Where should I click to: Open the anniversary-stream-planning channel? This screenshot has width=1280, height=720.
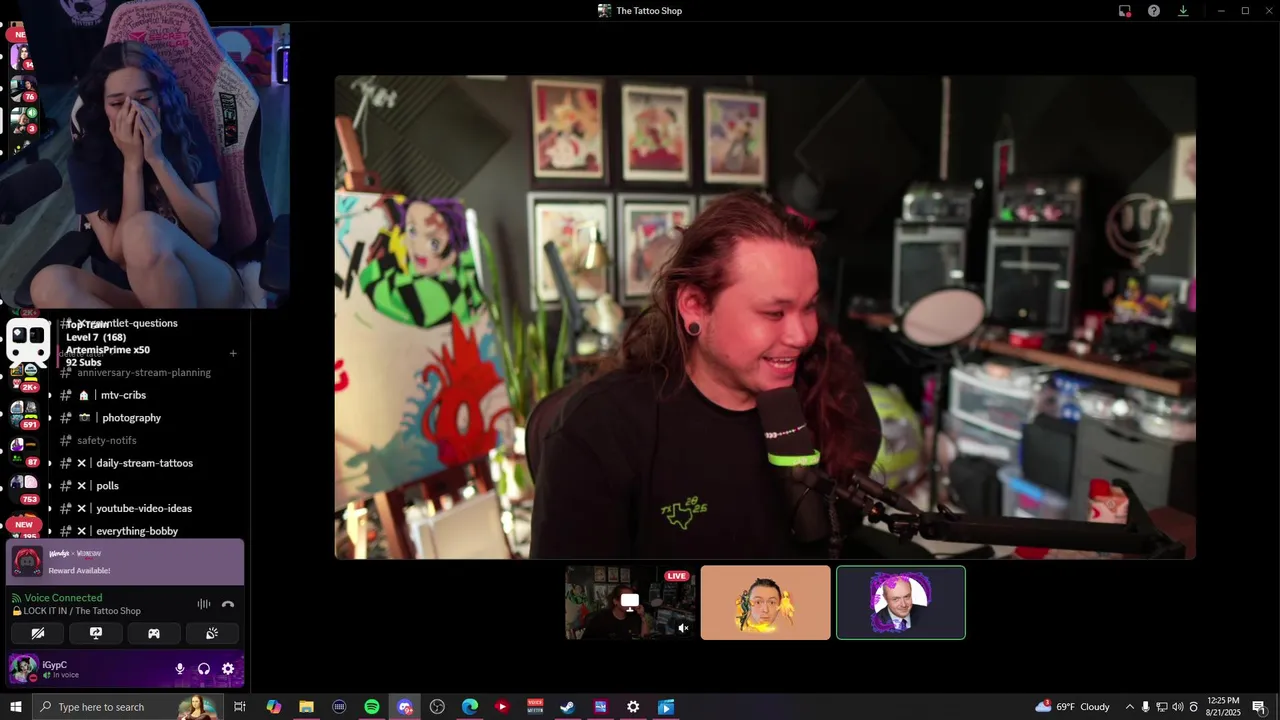pos(143,372)
